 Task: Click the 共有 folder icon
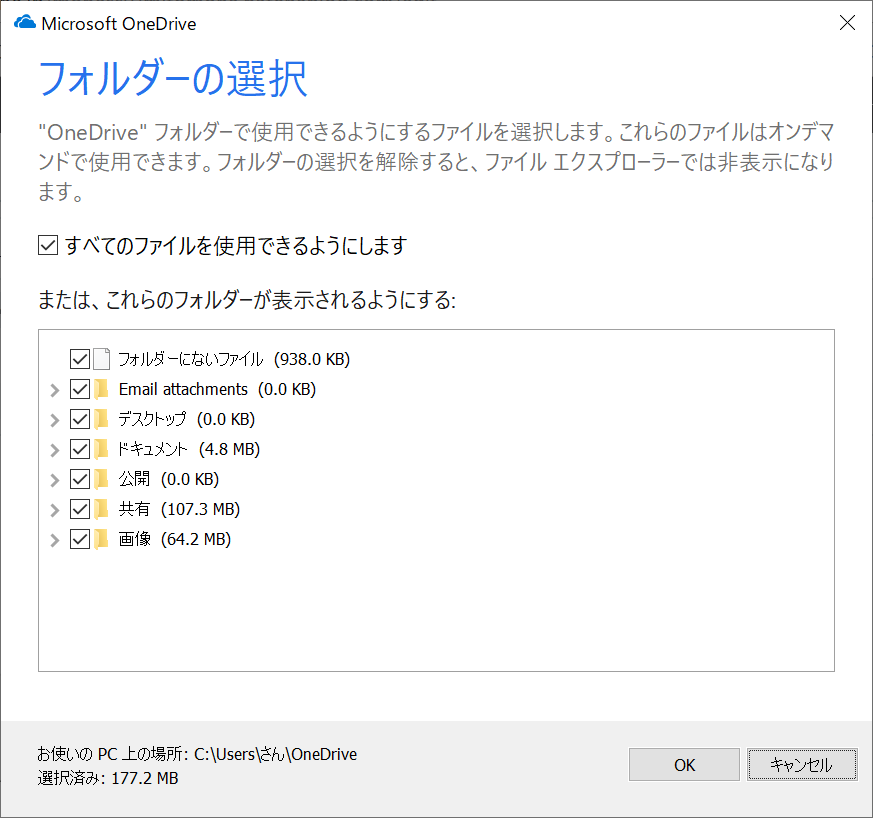point(101,509)
